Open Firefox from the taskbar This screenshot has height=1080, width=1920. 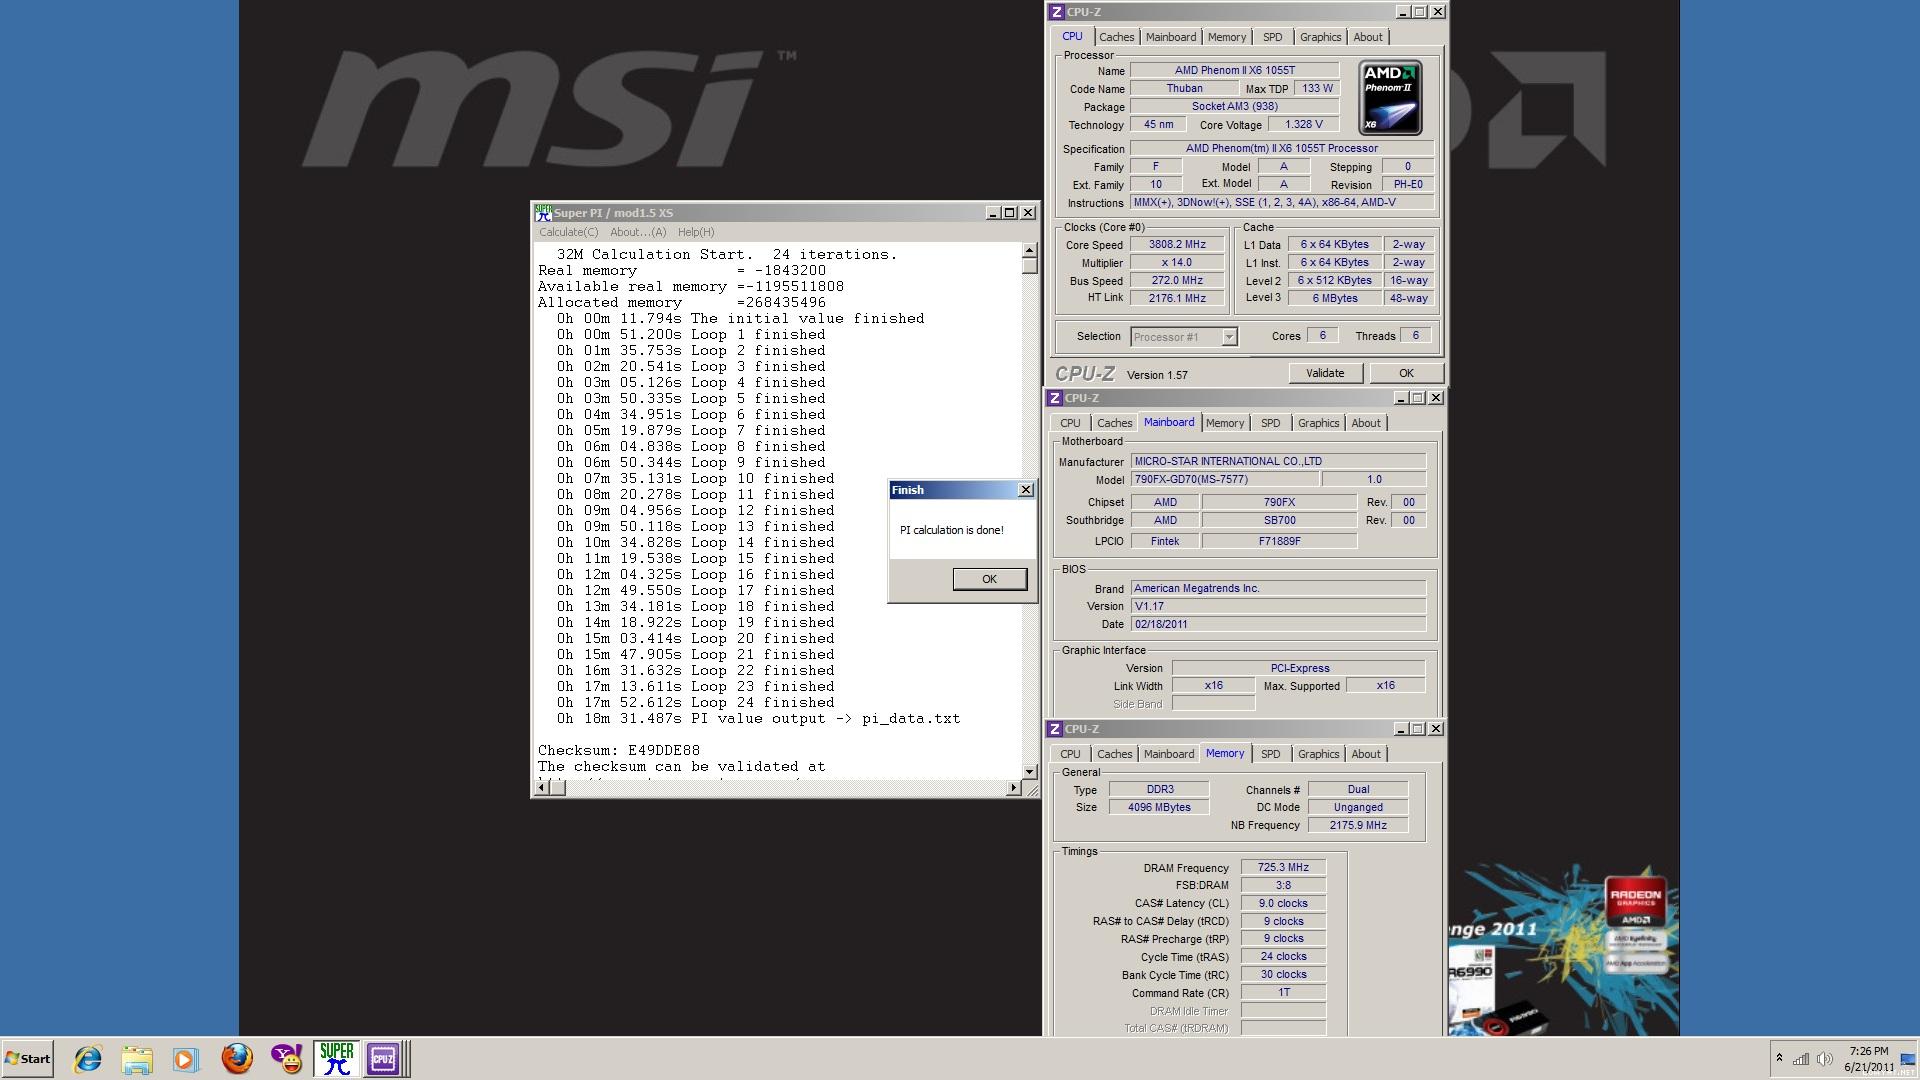tap(237, 1059)
